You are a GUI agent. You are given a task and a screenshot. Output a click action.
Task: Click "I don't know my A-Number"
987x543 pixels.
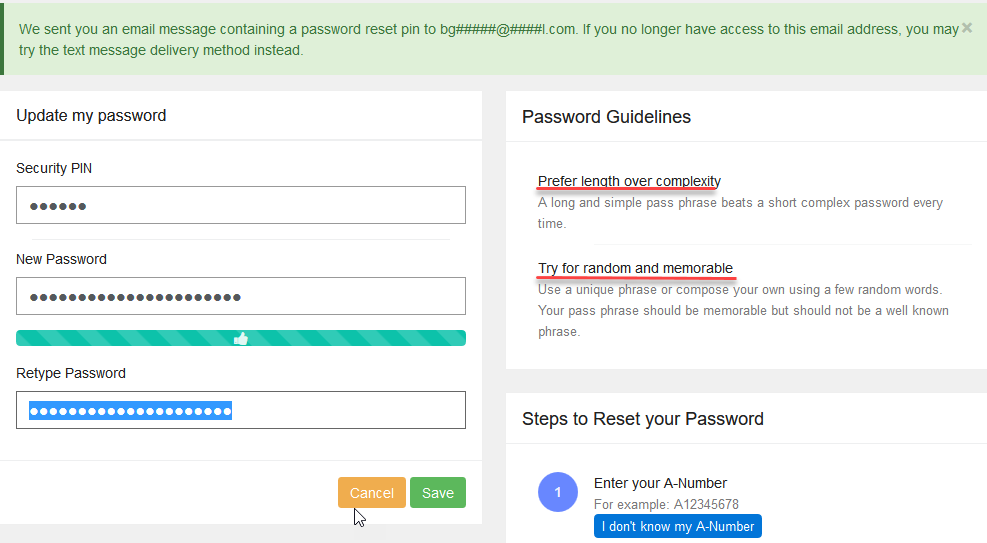[x=677, y=526]
